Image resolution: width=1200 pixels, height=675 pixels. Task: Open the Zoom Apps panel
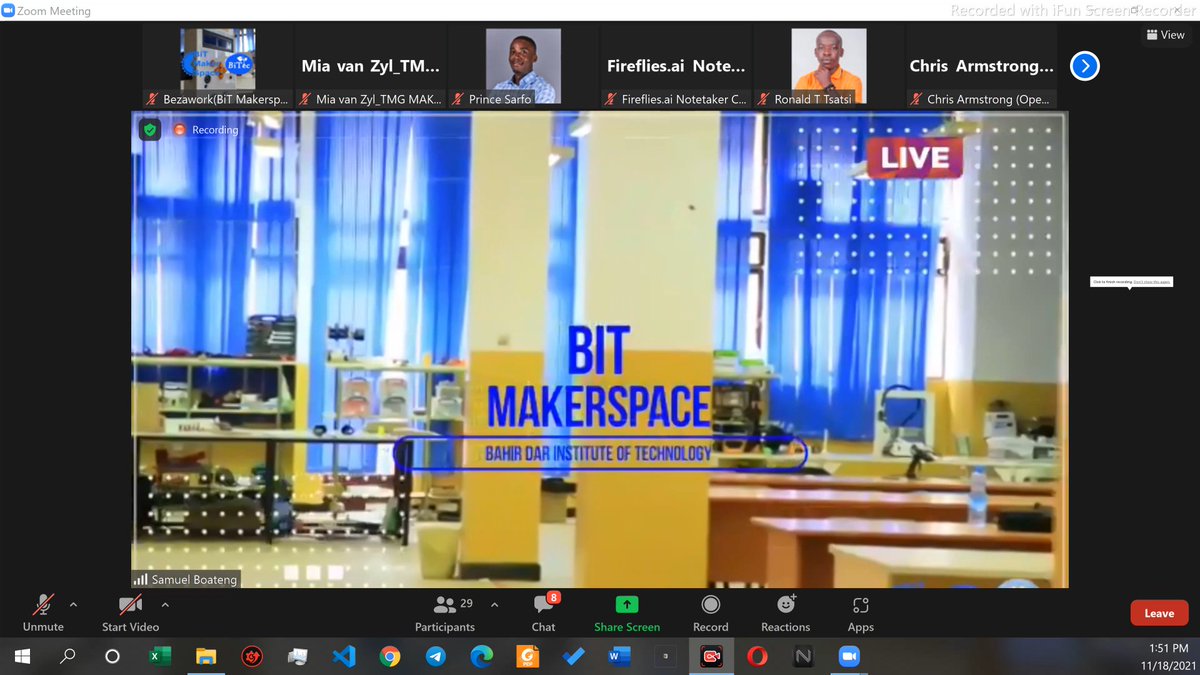pos(860,613)
